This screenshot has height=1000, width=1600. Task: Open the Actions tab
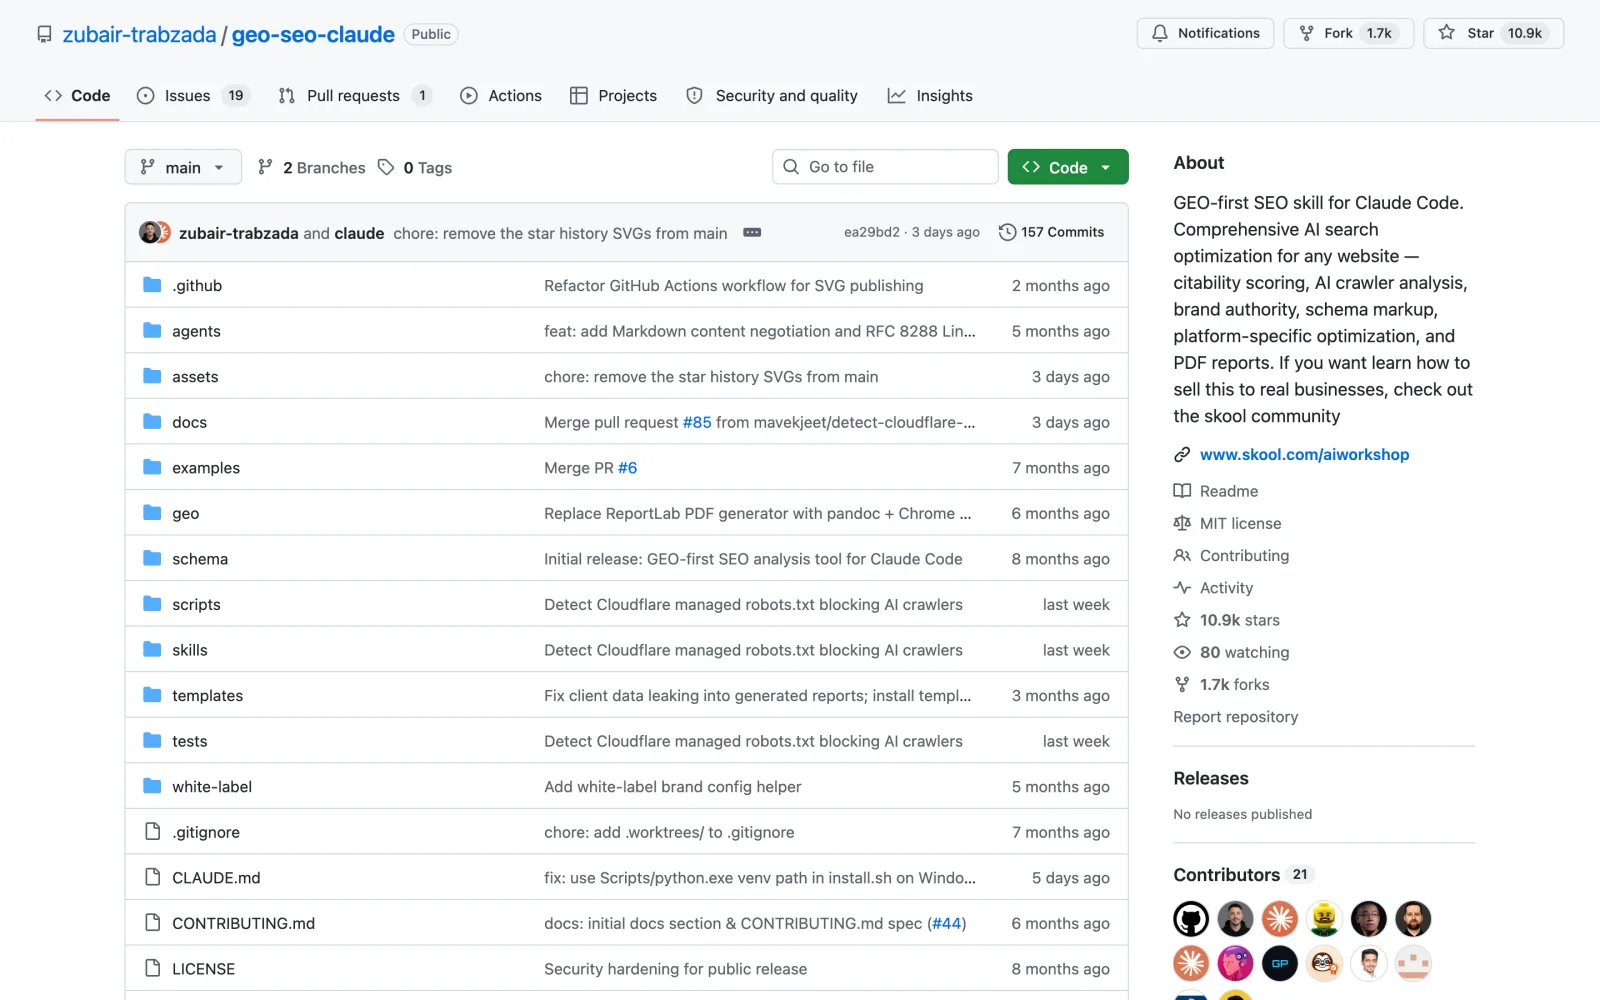(x=501, y=95)
